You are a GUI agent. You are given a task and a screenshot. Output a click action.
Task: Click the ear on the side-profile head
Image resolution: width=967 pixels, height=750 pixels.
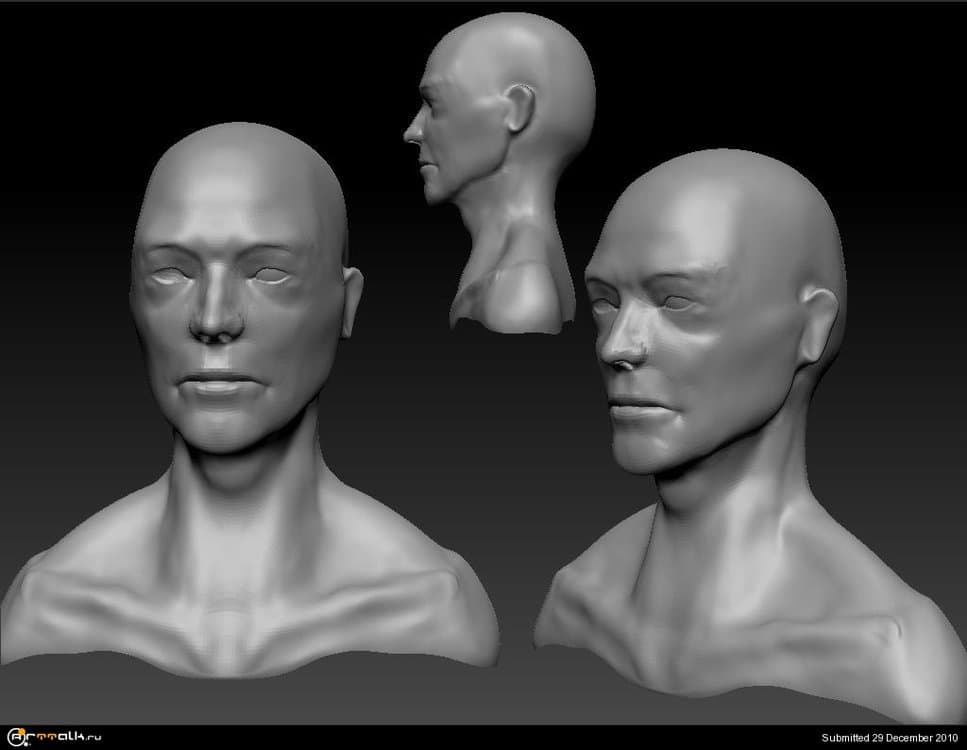click(520, 108)
